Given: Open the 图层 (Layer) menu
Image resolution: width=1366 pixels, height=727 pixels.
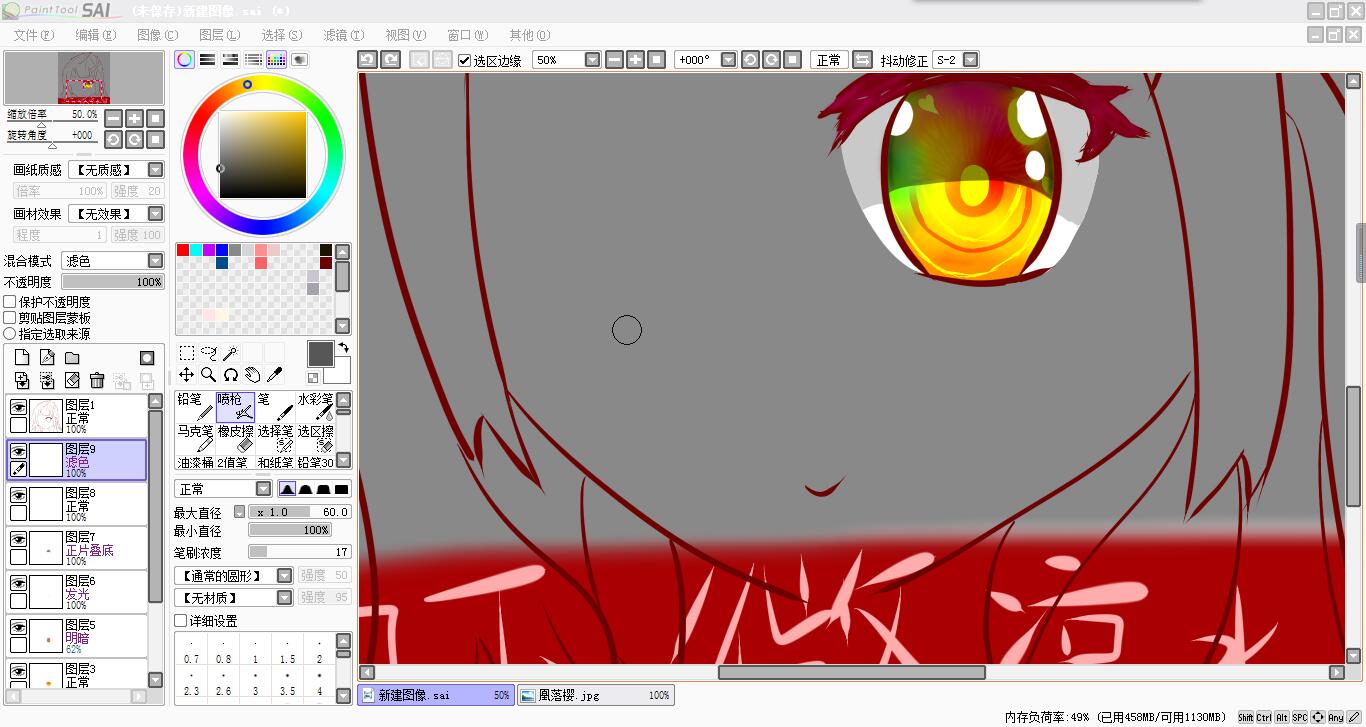Looking at the screenshot, I should tap(219, 35).
